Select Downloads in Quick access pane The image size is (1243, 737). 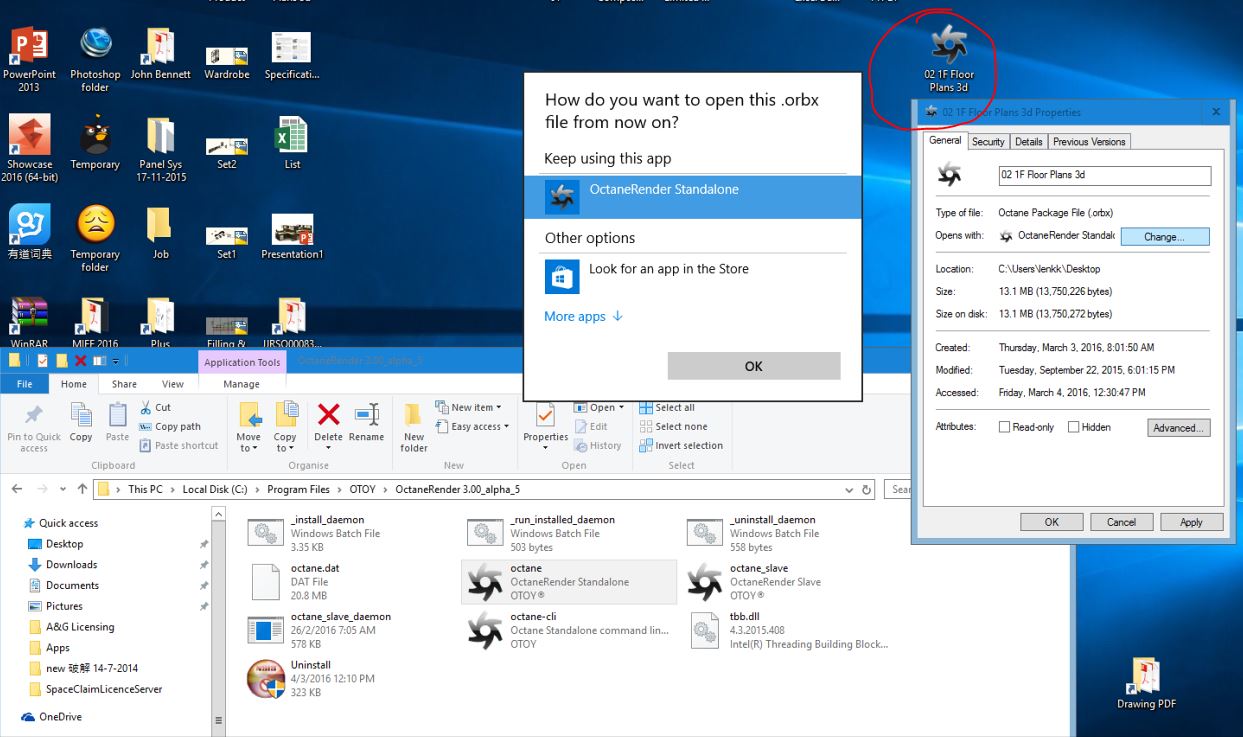(x=72, y=565)
